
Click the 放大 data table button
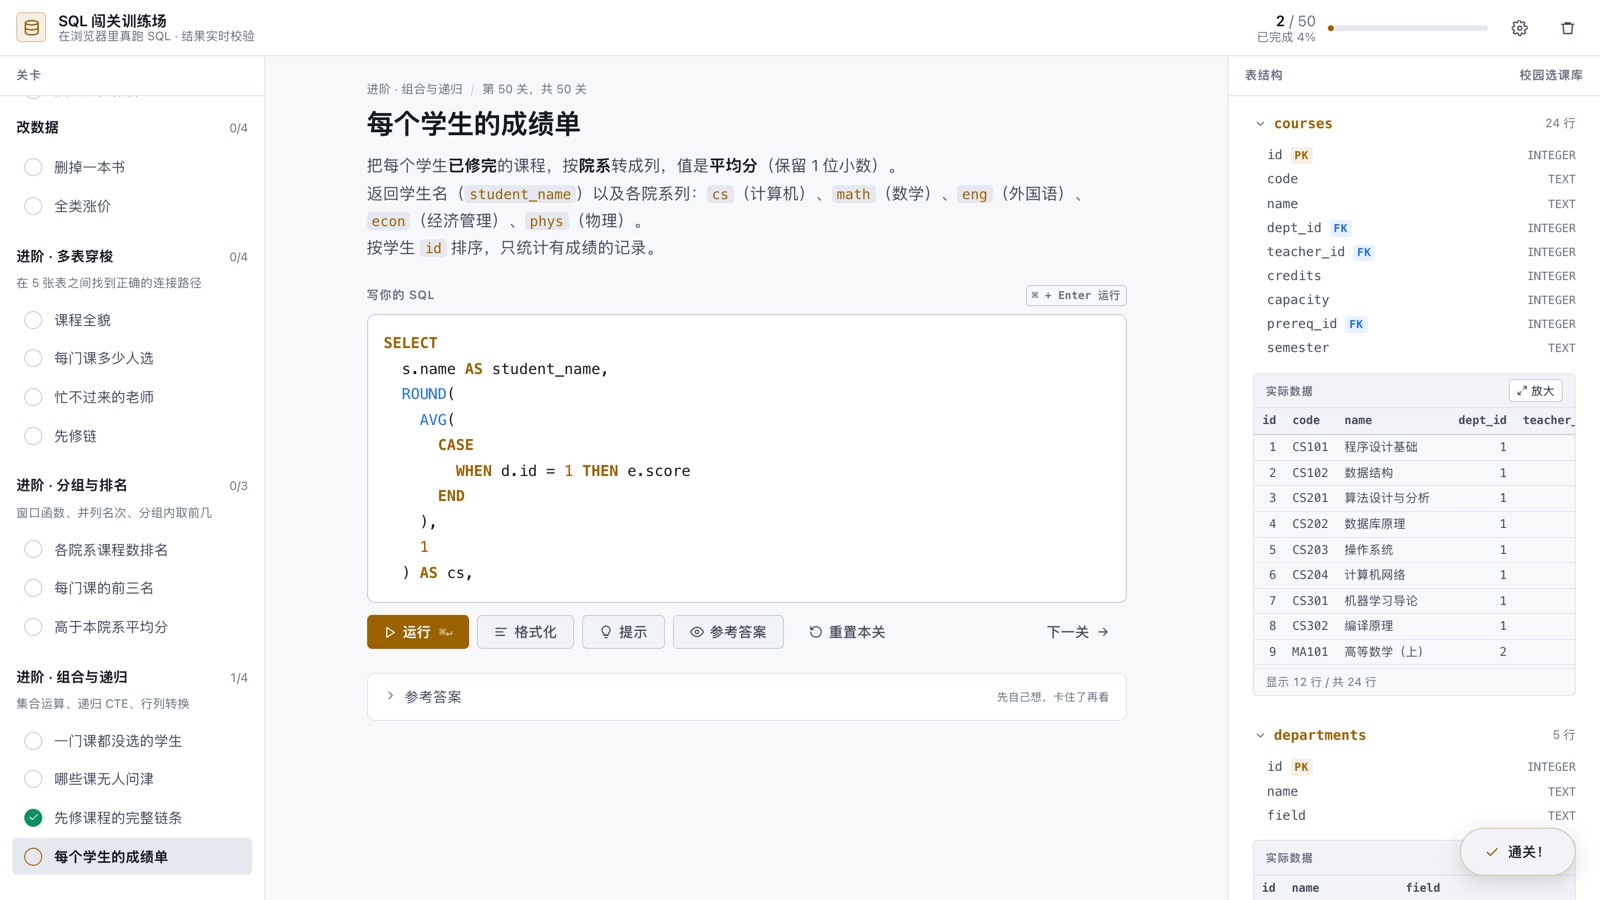[1535, 391]
